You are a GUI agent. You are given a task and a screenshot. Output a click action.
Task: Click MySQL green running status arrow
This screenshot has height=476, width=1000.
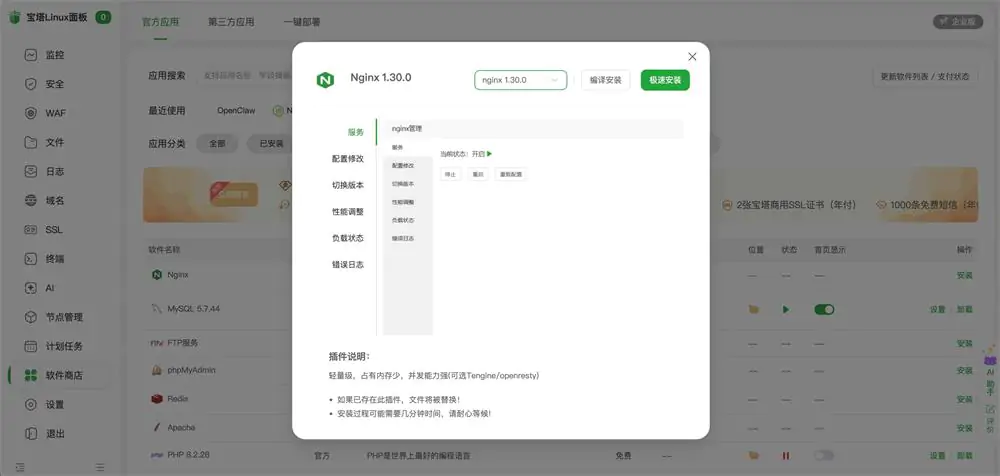click(x=786, y=309)
